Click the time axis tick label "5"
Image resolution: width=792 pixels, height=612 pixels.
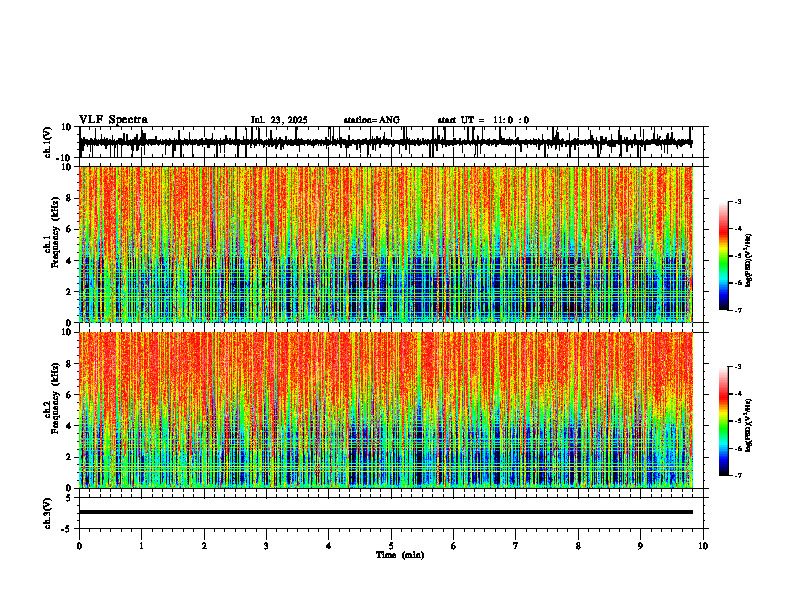(x=391, y=546)
